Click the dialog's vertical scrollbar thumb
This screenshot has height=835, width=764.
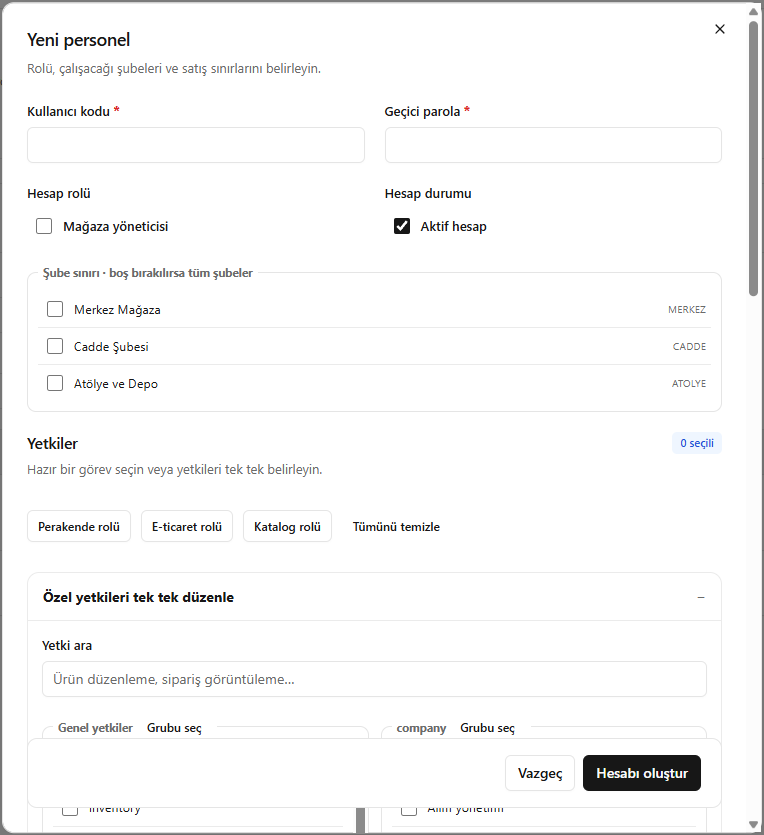point(753,158)
